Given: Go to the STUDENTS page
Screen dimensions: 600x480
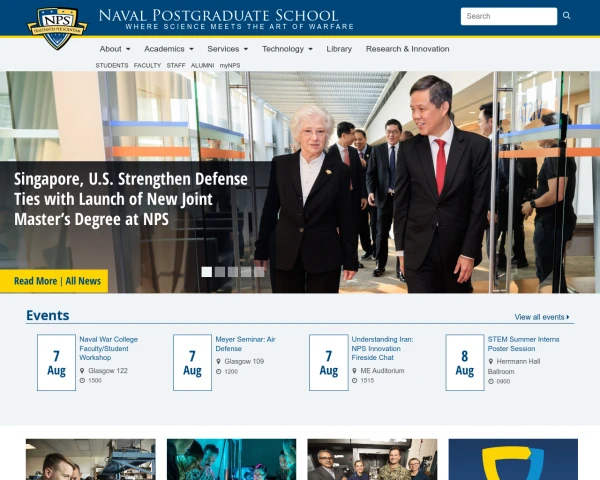Looking at the screenshot, I should pos(112,65).
